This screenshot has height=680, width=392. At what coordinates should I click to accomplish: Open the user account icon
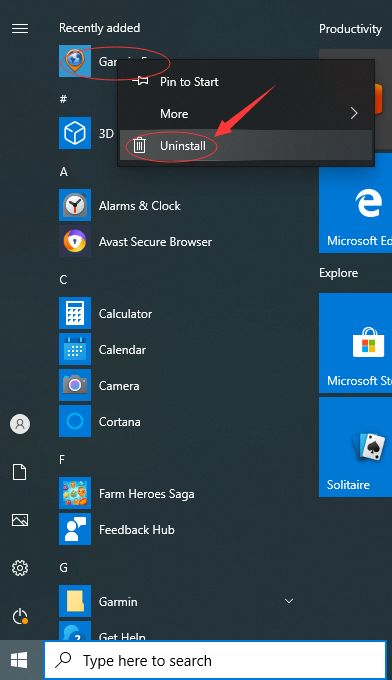point(20,424)
